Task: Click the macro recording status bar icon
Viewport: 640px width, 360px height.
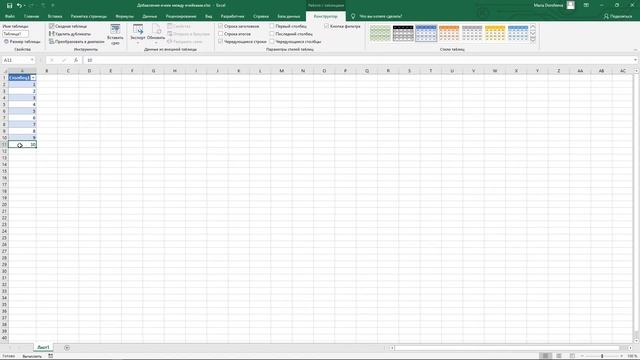Action: (x=51, y=356)
